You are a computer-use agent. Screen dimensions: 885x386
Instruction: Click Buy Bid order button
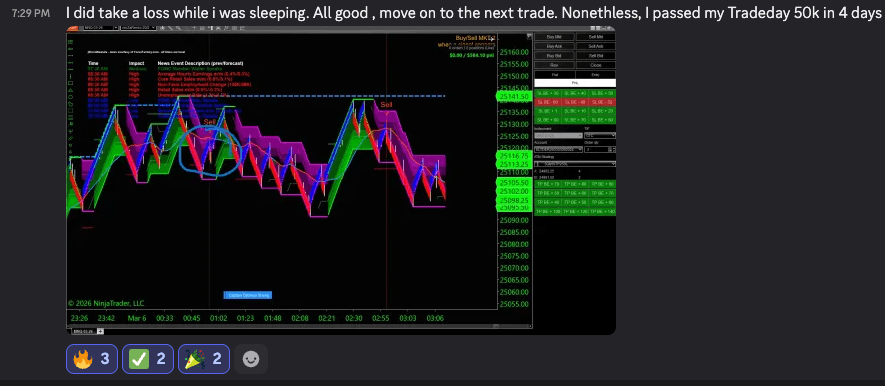coord(554,56)
